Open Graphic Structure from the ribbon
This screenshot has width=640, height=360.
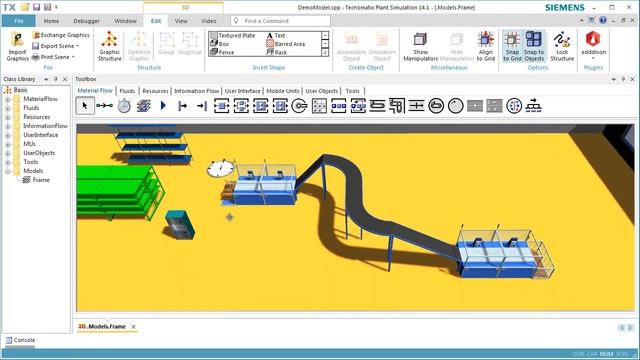109,46
